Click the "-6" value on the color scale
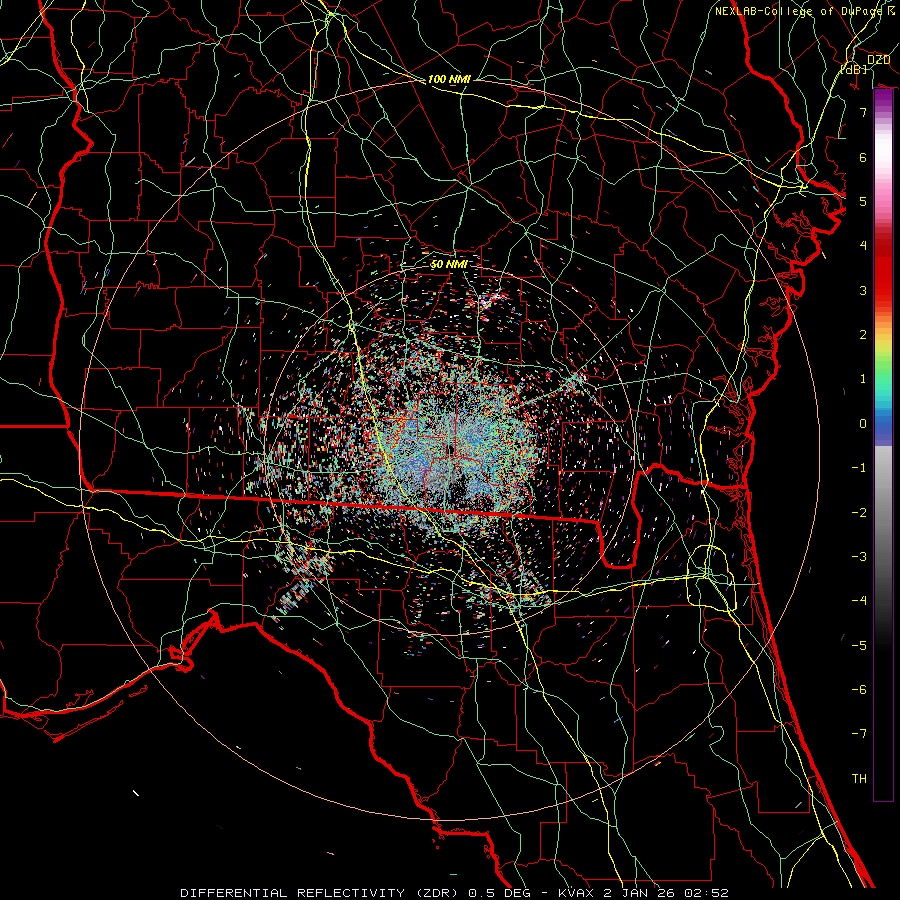 859,690
